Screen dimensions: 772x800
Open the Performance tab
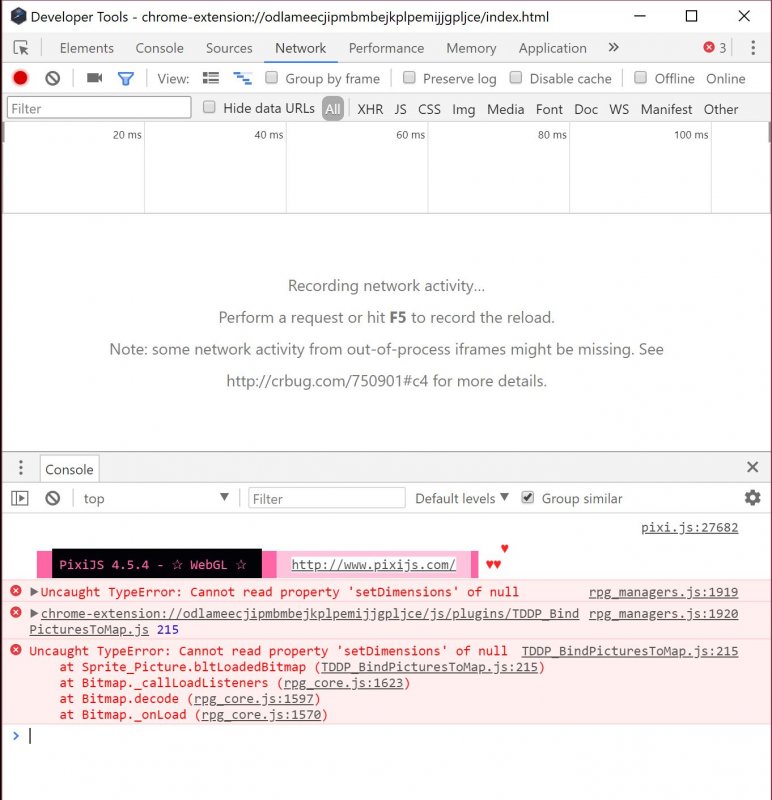[386, 48]
